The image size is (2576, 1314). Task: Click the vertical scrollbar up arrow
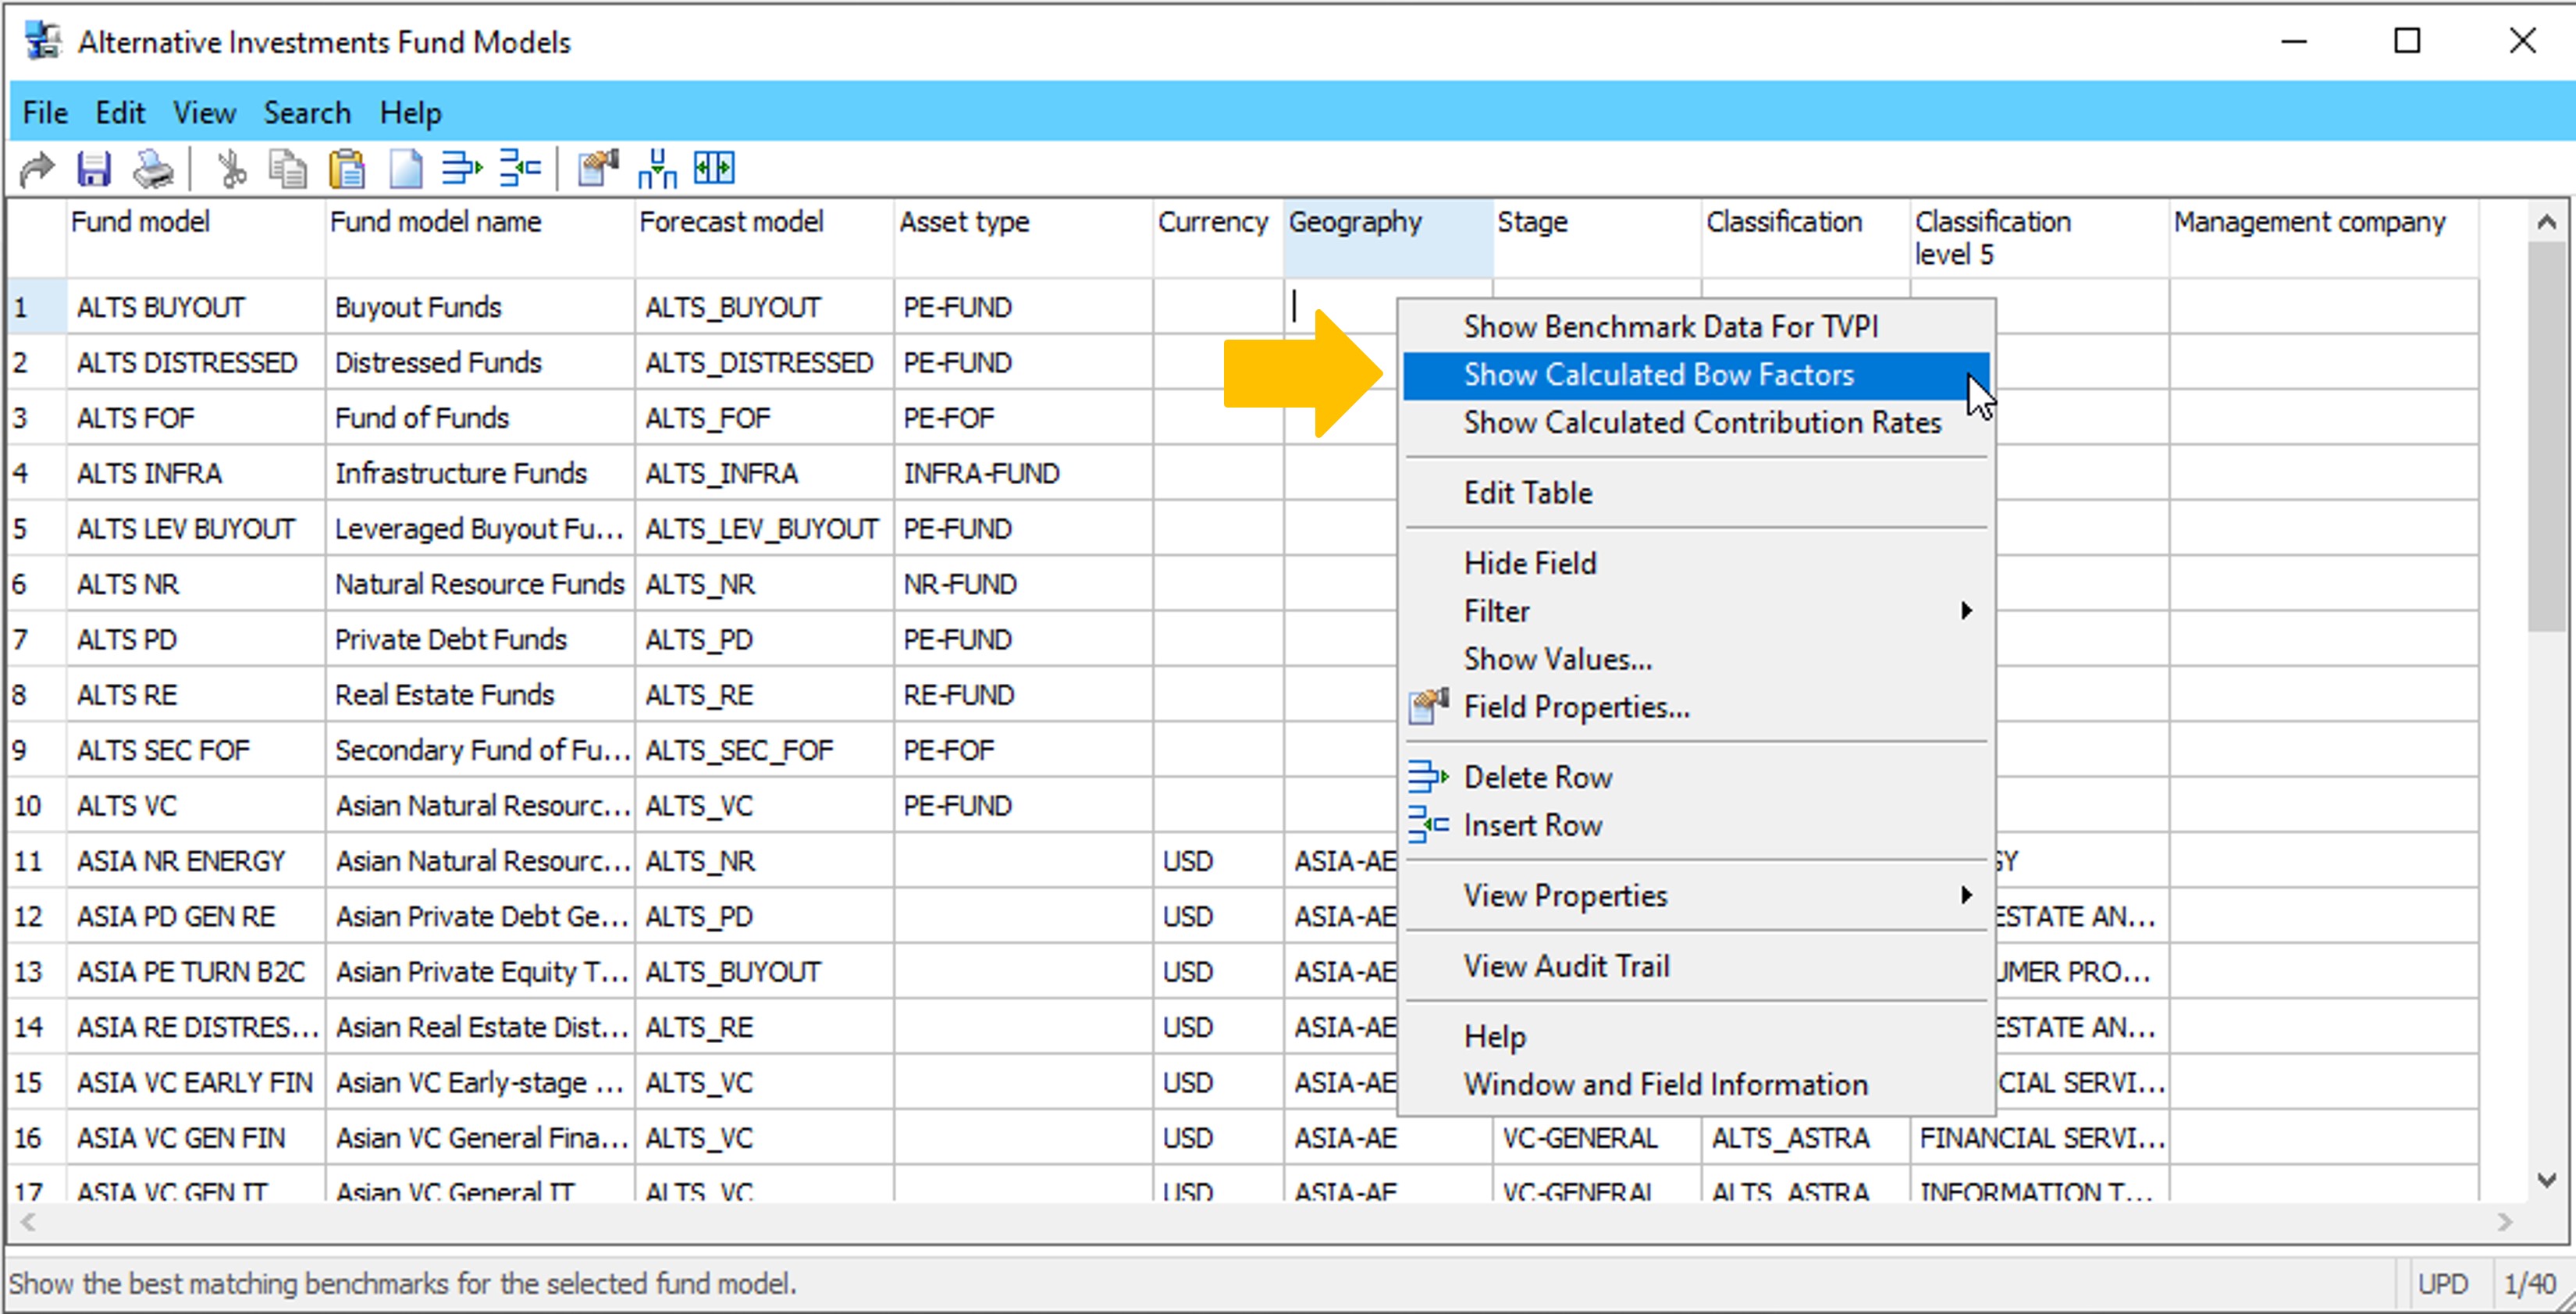[2546, 222]
